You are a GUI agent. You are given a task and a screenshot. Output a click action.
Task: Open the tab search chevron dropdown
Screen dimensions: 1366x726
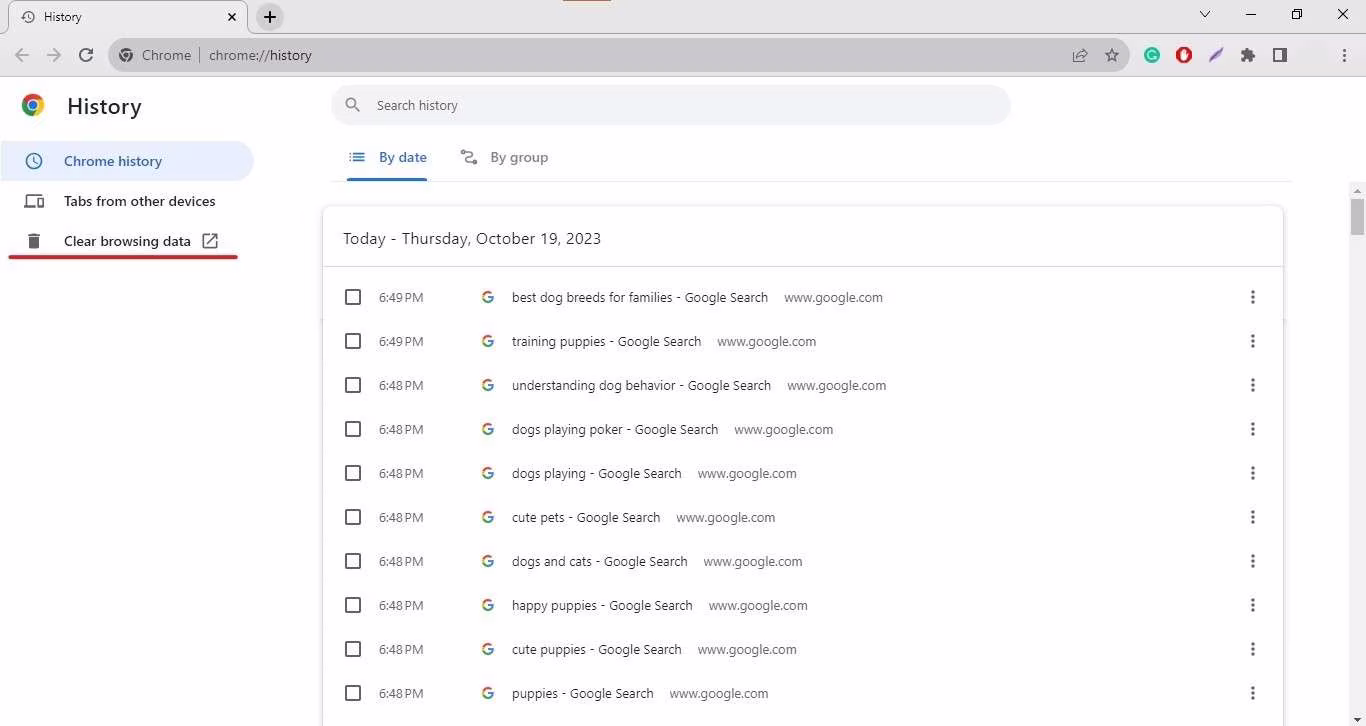pos(1205,15)
